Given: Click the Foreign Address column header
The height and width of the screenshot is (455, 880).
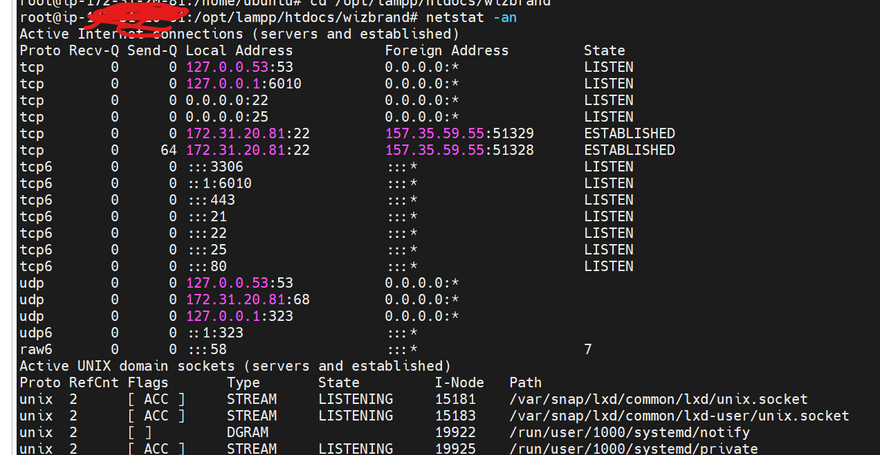Looking at the screenshot, I should pyautogui.click(x=446, y=51).
